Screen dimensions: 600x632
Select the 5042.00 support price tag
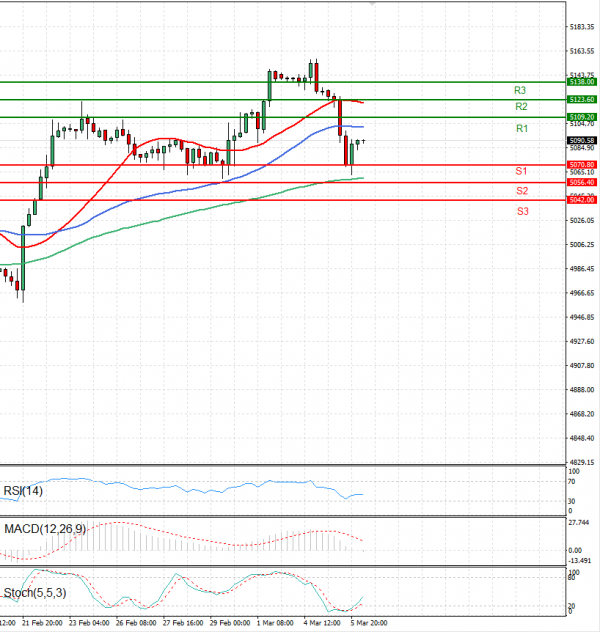(x=582, y=200)
